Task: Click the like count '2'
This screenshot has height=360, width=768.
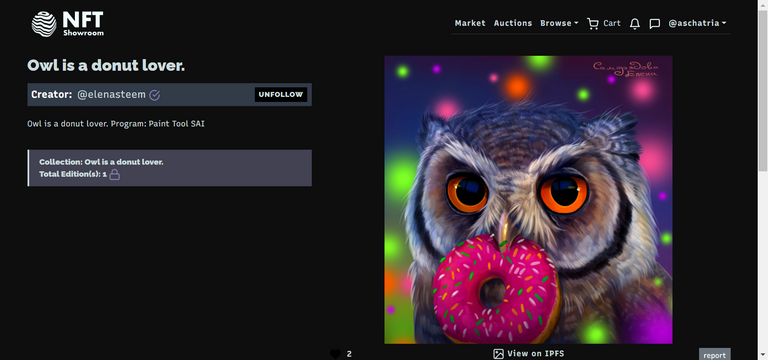Action: click(x=349, y=354)
